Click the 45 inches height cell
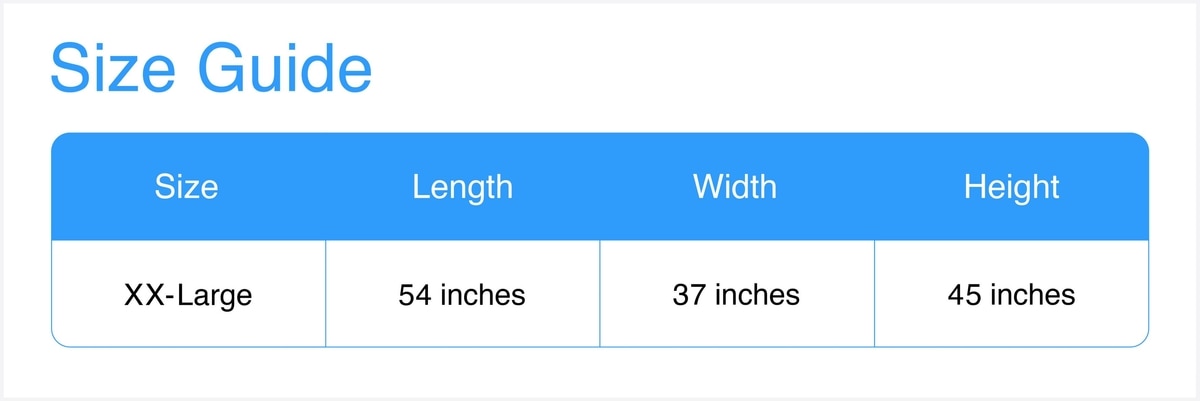This screenshot has width=1200, height=401. coord(1011,295)
